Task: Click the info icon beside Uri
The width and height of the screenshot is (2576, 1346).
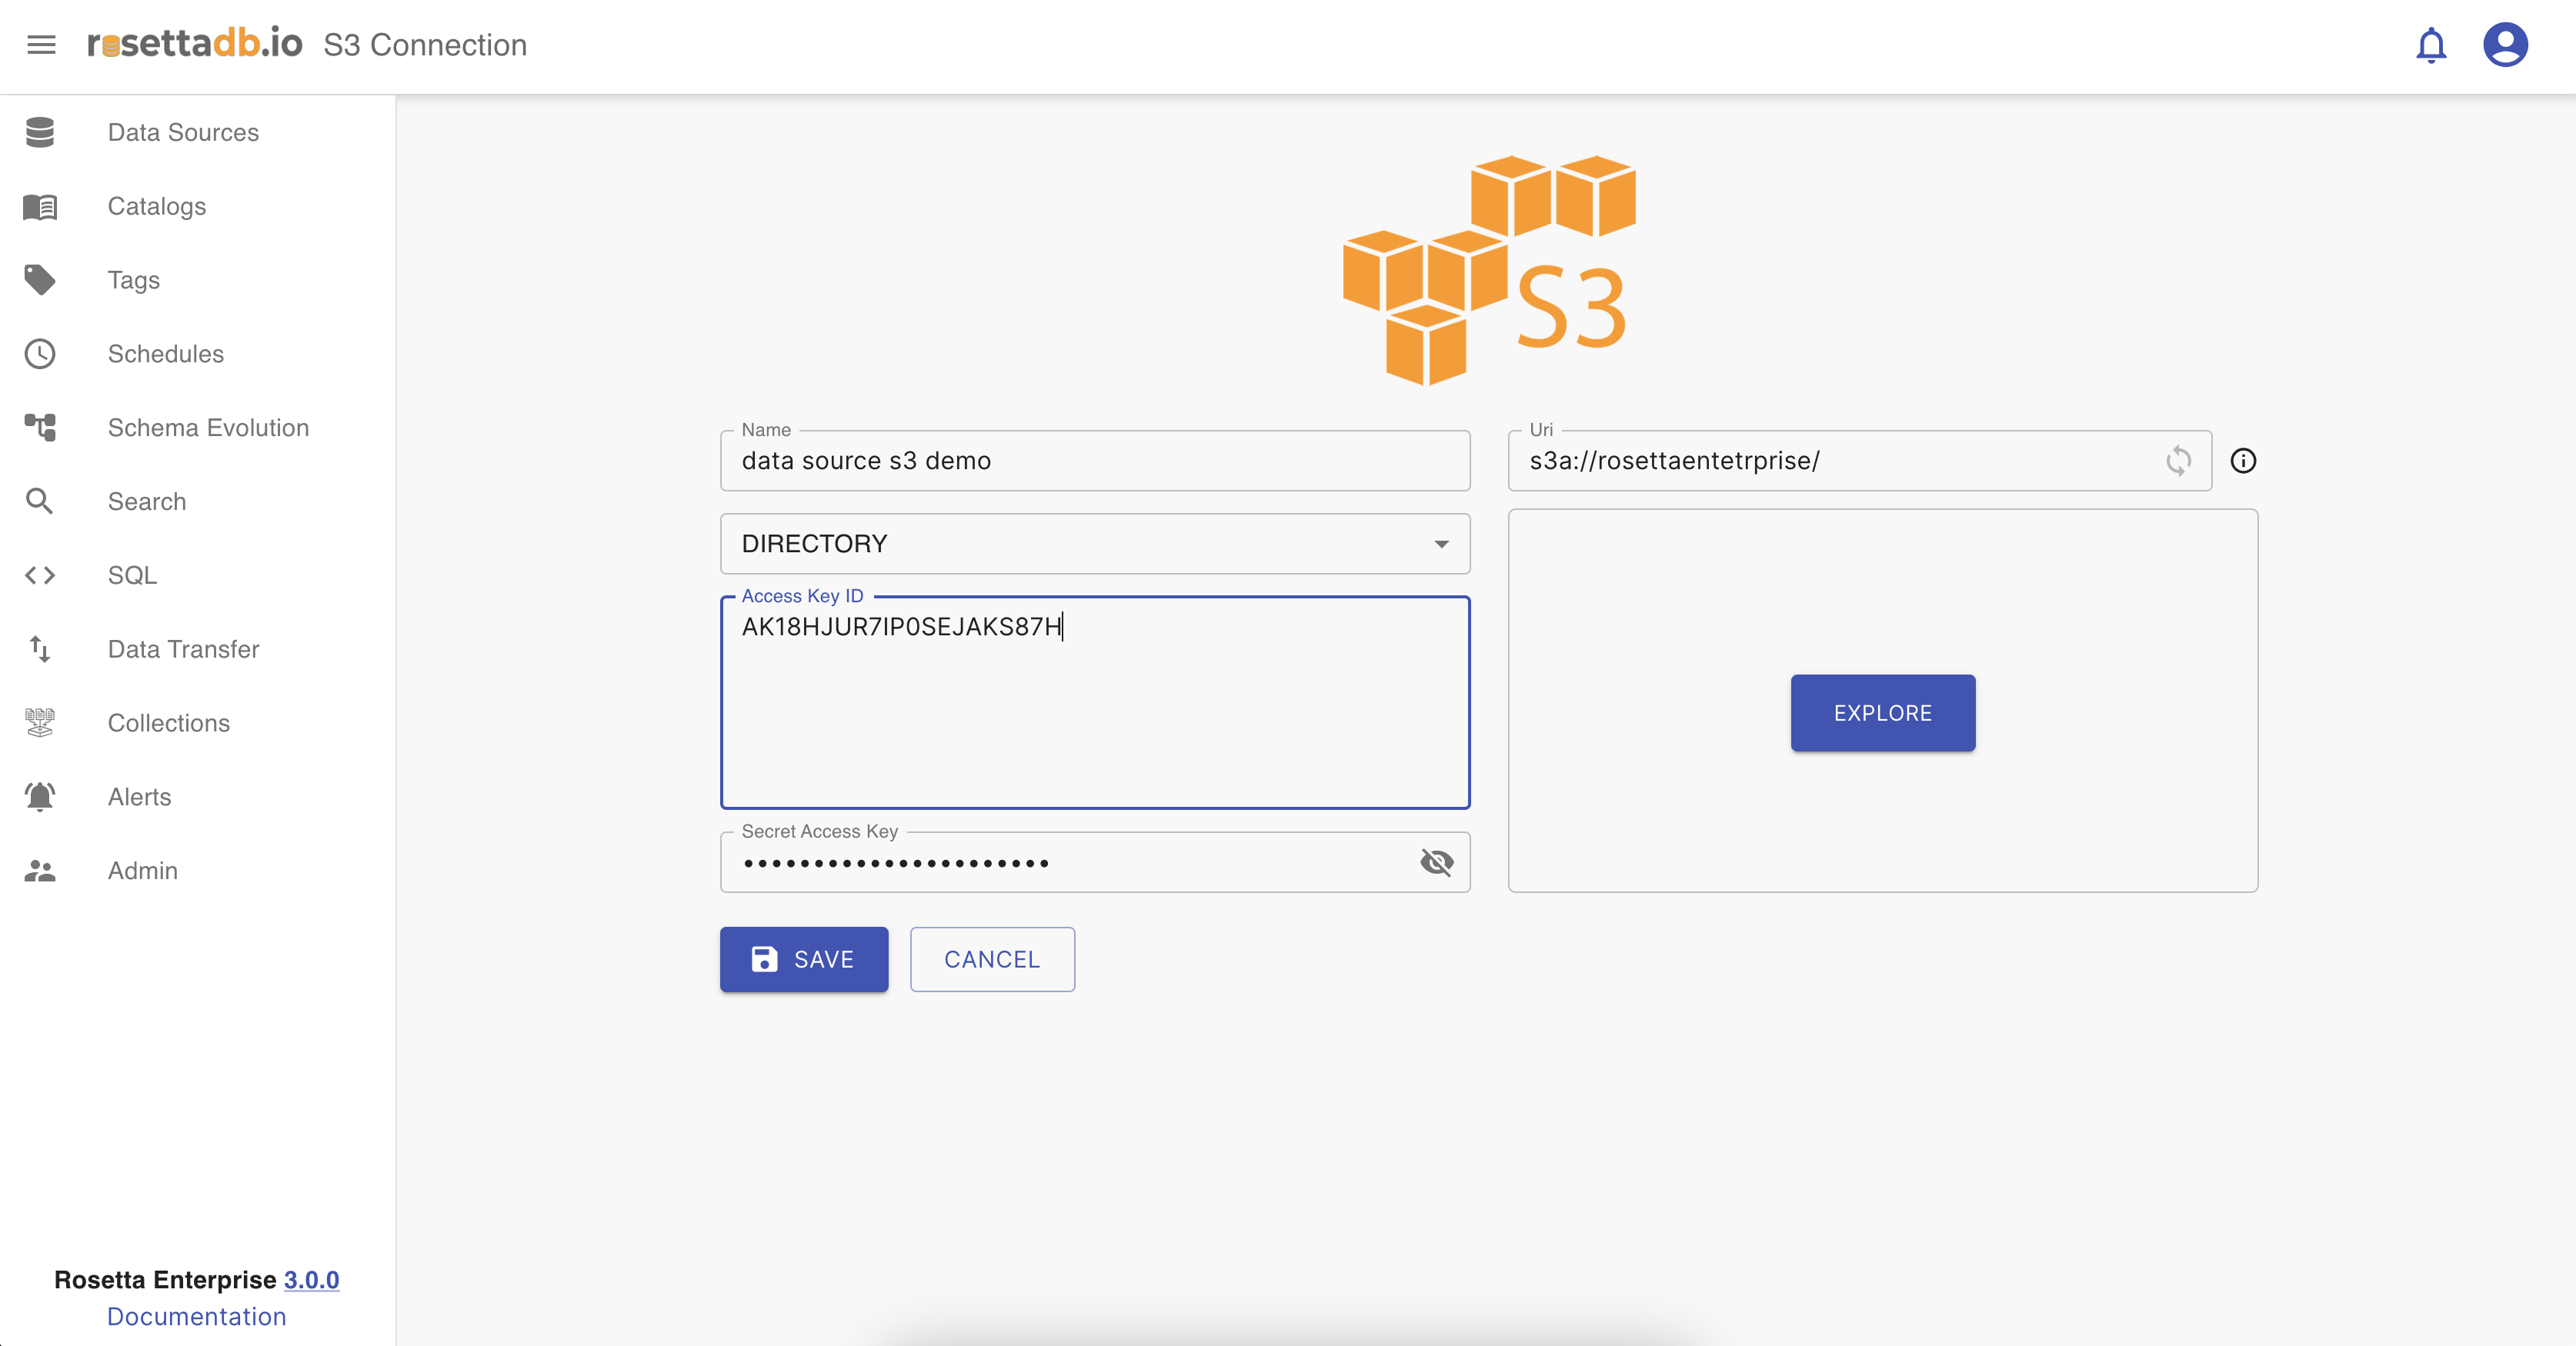Action: pyautogui.click(x=2243, y=461)
